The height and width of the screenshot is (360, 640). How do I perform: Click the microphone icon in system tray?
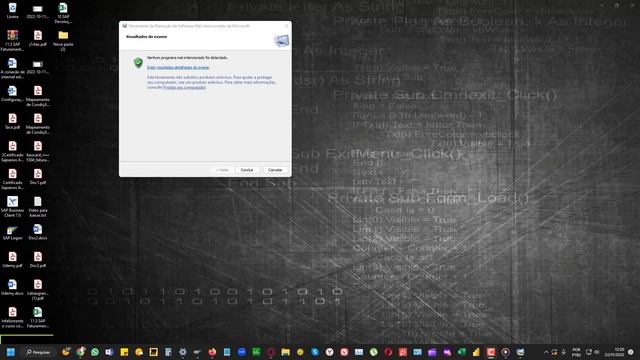(564, 352)
